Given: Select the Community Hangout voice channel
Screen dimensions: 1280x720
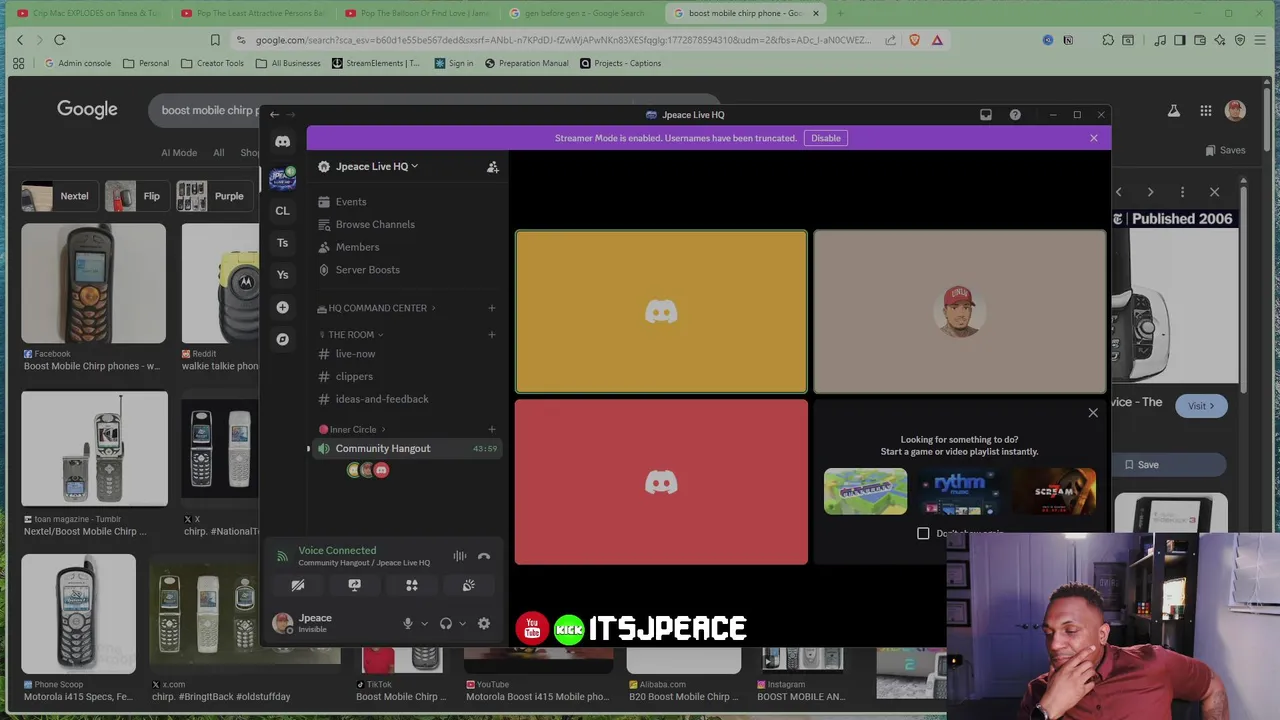Looking at the screenshot, I should point(405,449).
